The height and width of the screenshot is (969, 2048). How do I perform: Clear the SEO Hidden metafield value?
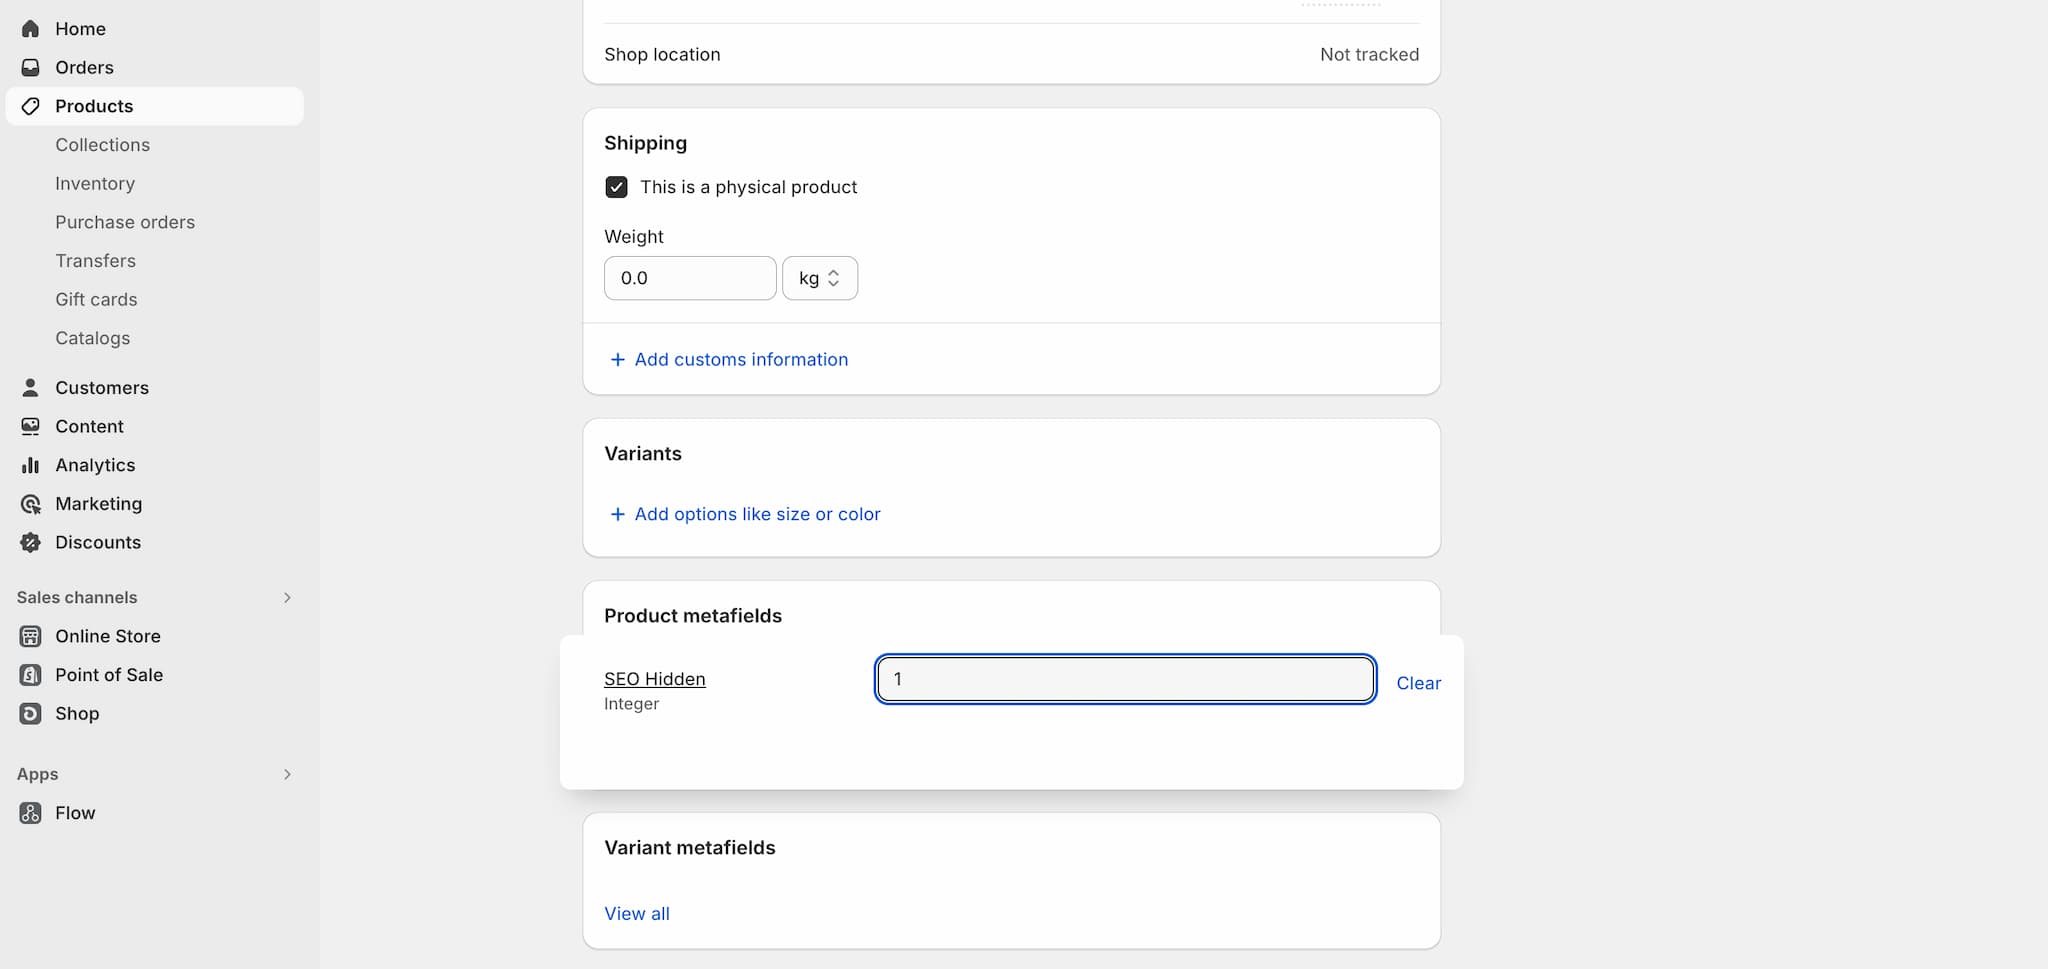coord(1418,684)
